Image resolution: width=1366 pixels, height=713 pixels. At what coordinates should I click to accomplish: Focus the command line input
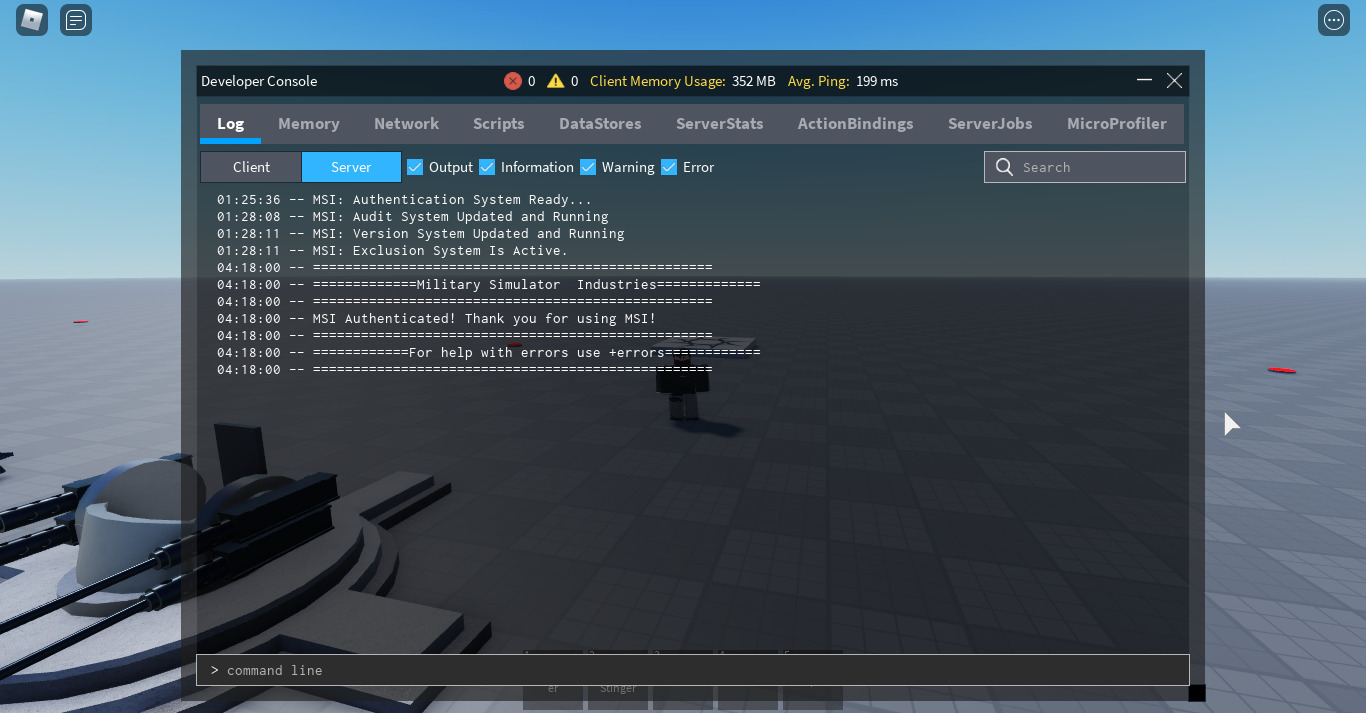click(693, 670)
